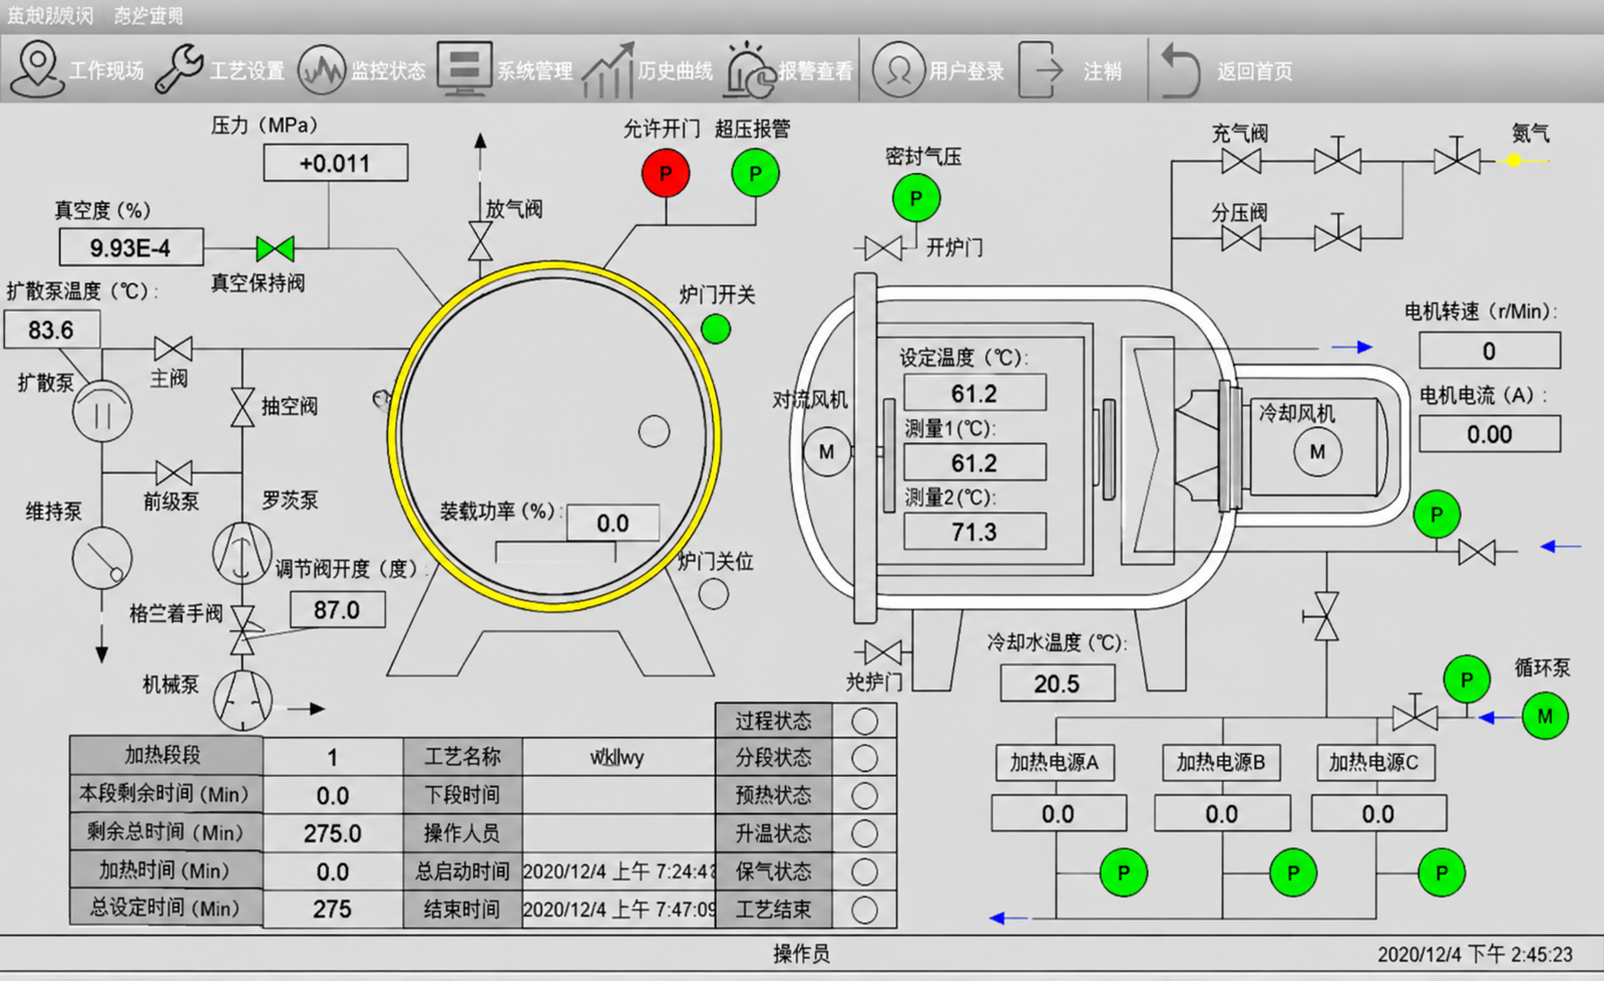This screenshot has height=981, width=1604.
Task: Click the 工艺结束 status circle
Action: pyautogui.click(x=865, y=910)
